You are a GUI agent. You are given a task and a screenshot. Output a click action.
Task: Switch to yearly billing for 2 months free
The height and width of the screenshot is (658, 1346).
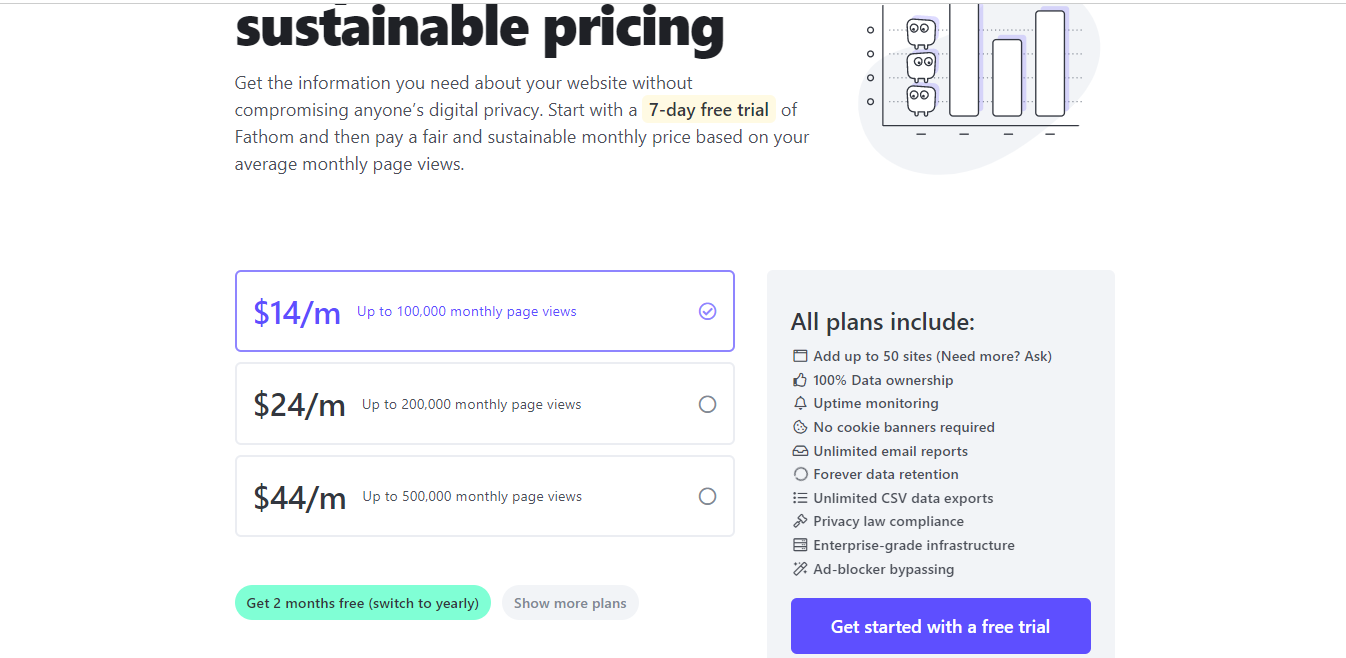click(x=363, y=603)
